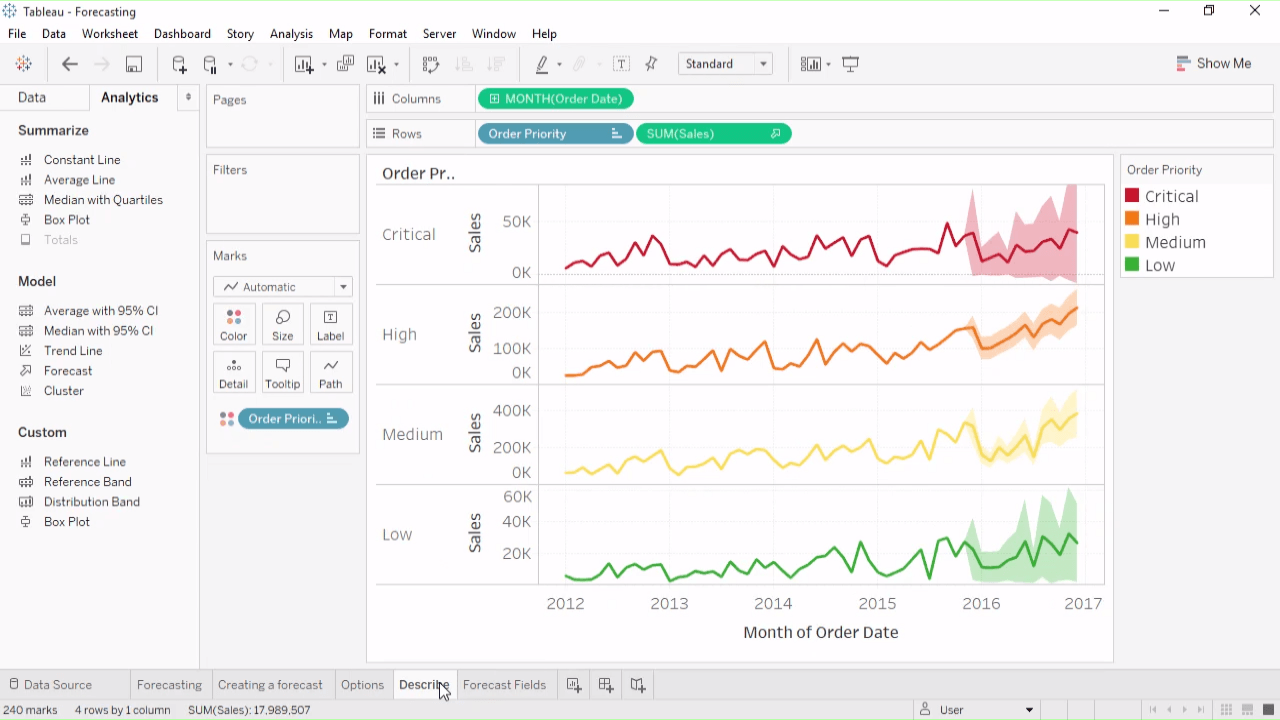1280x720 pixels.
Task: Click the Fix axes pin icon
Action: (x=652, y=64)
